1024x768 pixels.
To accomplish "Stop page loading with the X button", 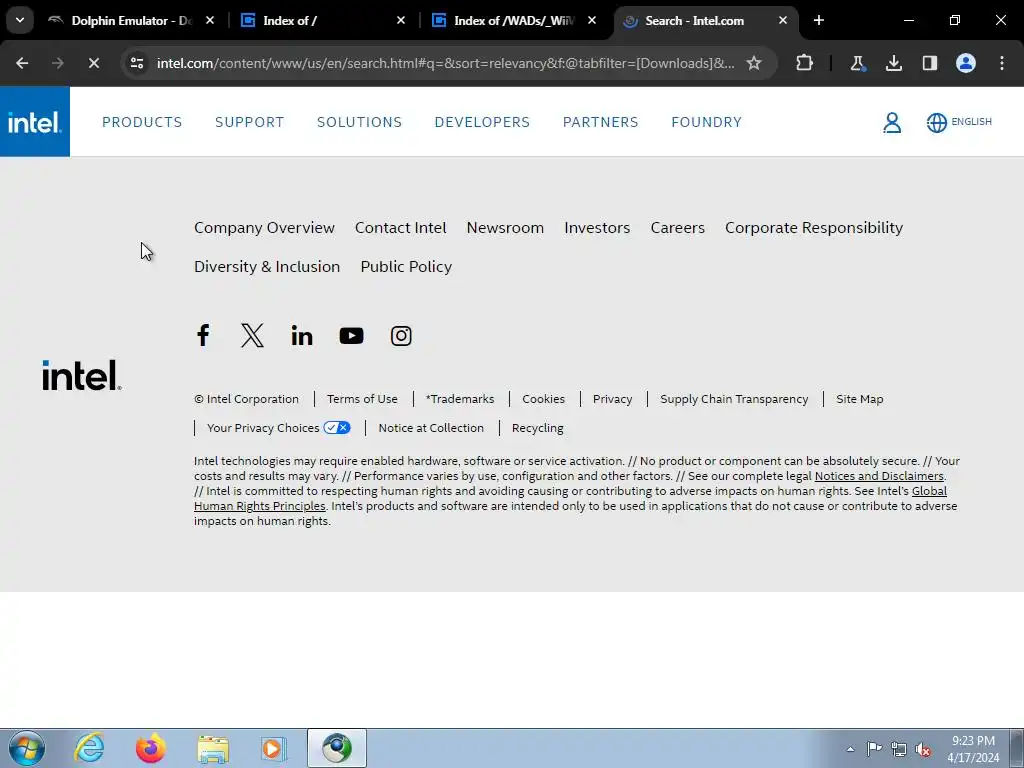I will [93, 63].
